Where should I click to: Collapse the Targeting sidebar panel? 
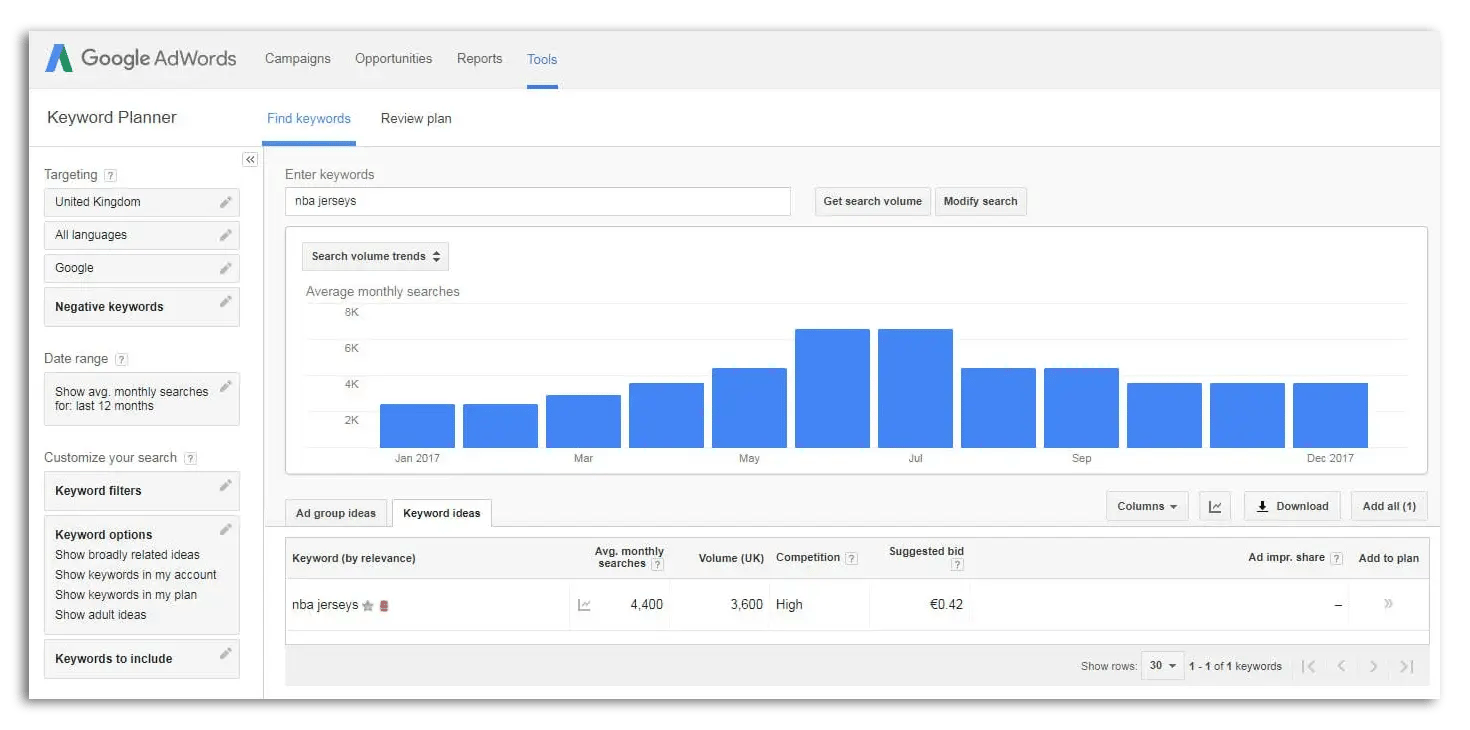[250, 159]
